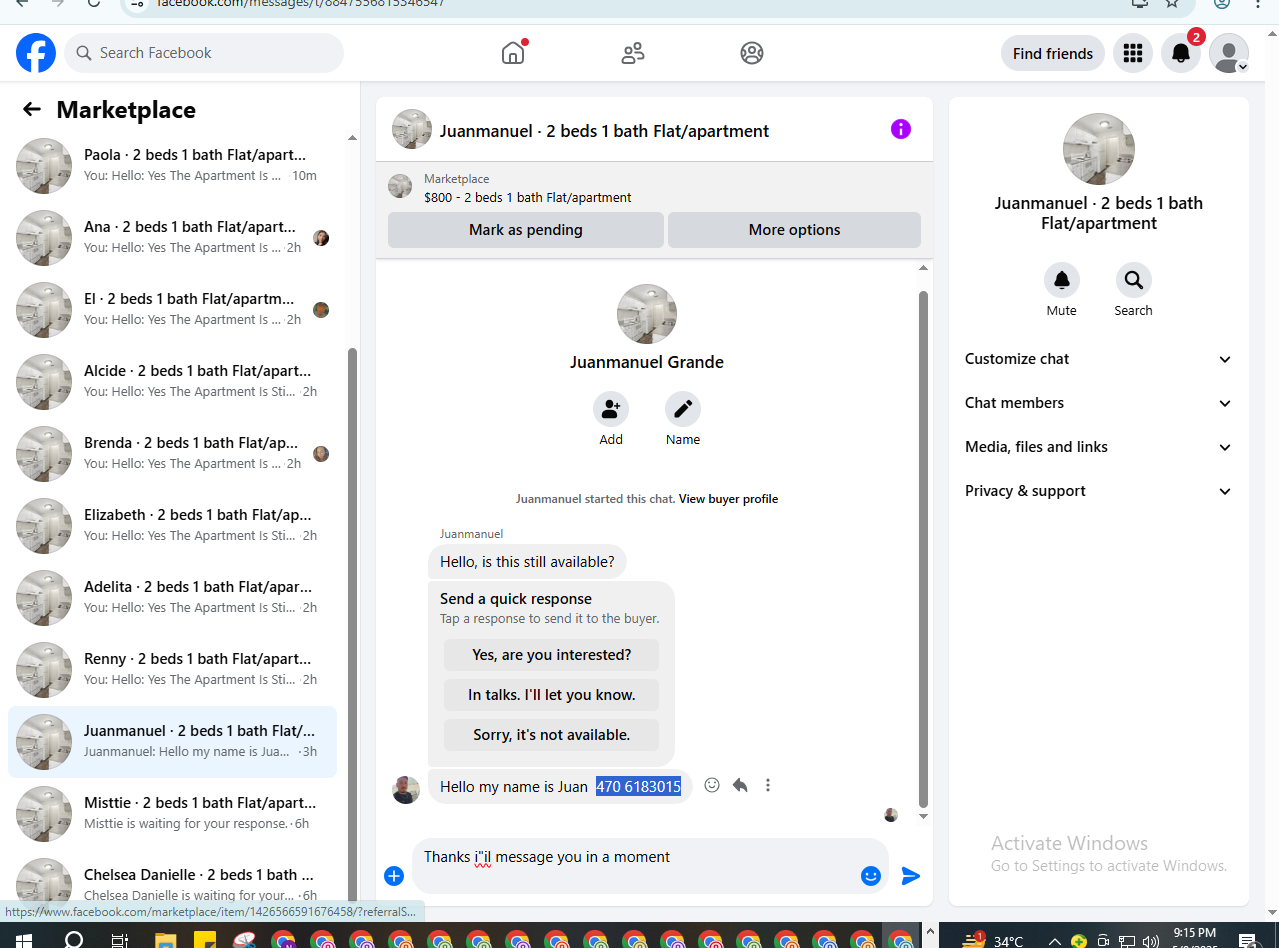
Task: Click the Search Facebook field
Action: [204, 53]
